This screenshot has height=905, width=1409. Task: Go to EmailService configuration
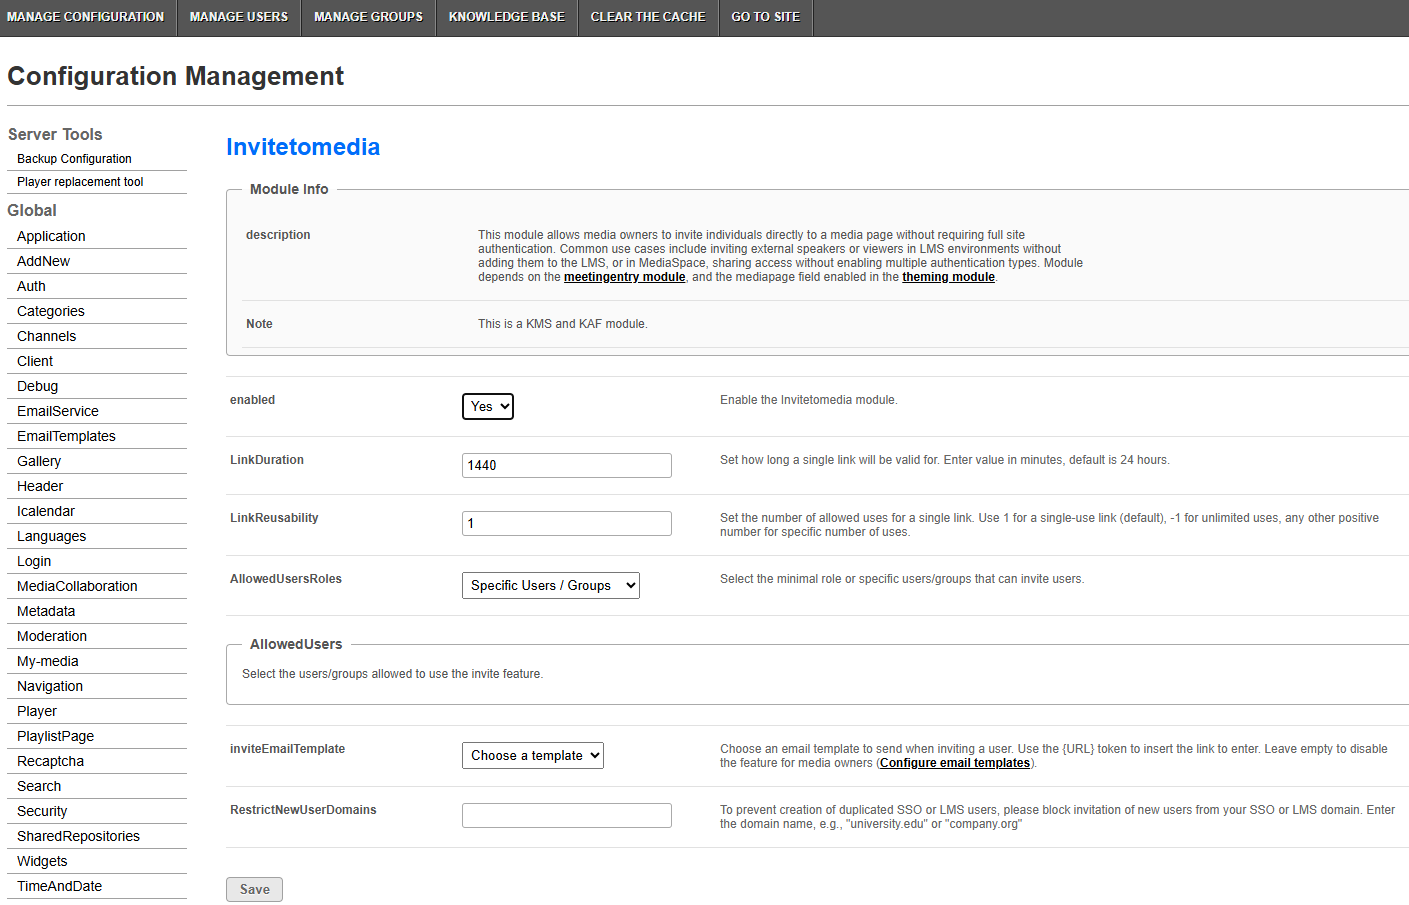point(58,411)
